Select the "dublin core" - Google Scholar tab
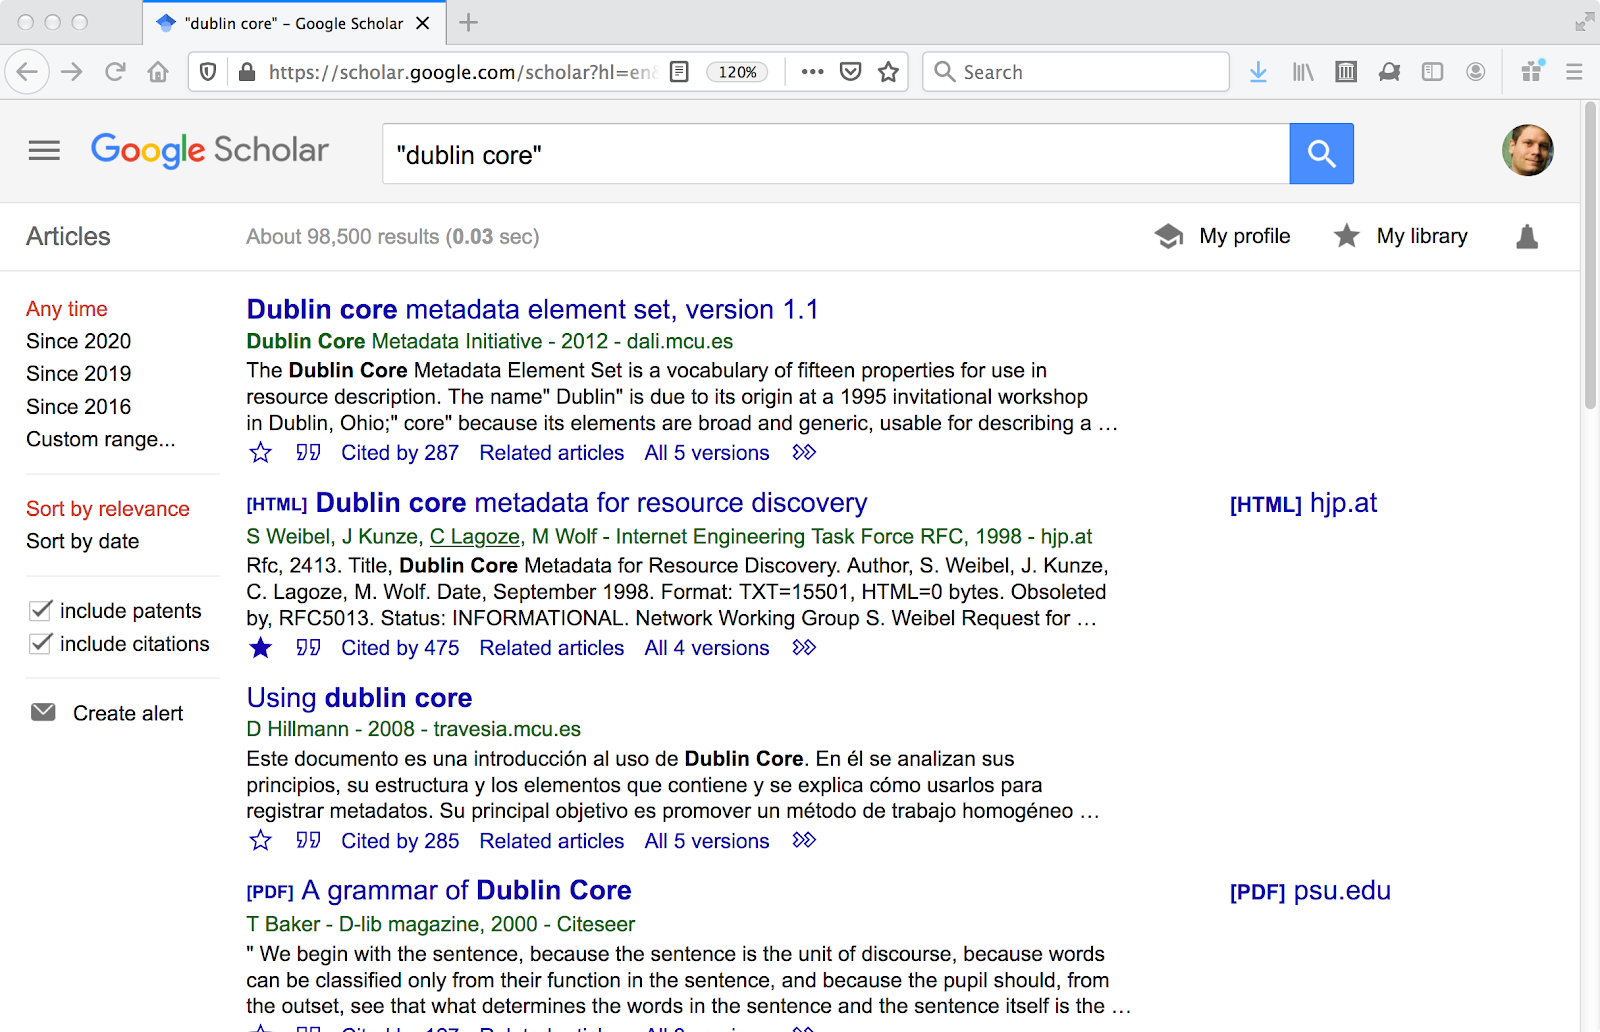The width and height of the screenshot is (1600, 1032). 293,23
